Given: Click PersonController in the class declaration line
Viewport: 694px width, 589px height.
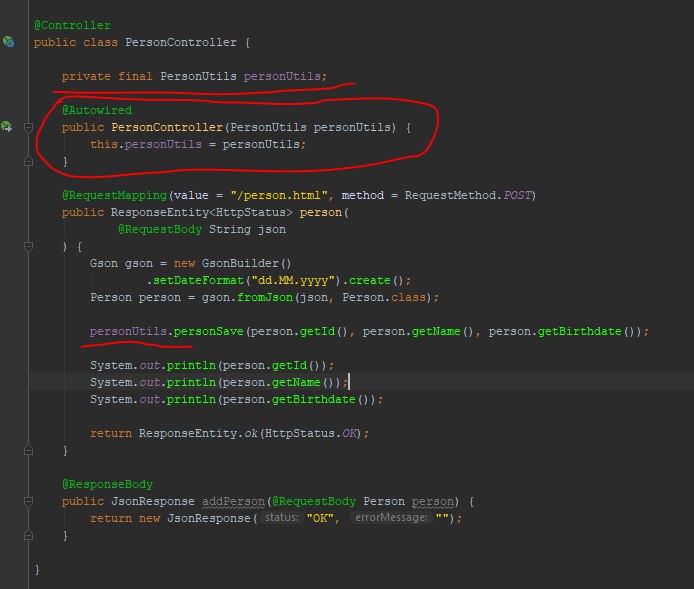Looking at the screenshot, I should coord(181,42).
